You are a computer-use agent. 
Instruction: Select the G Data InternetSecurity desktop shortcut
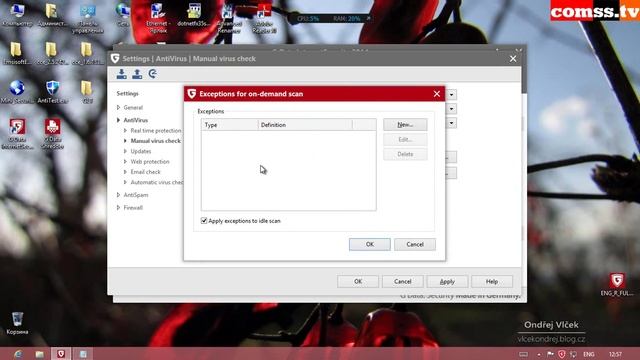(17, 134)
